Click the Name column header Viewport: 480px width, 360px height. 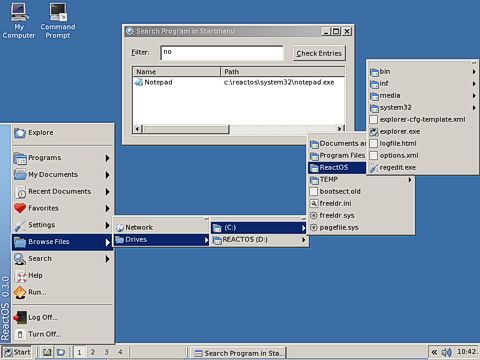tap(177, 72)
